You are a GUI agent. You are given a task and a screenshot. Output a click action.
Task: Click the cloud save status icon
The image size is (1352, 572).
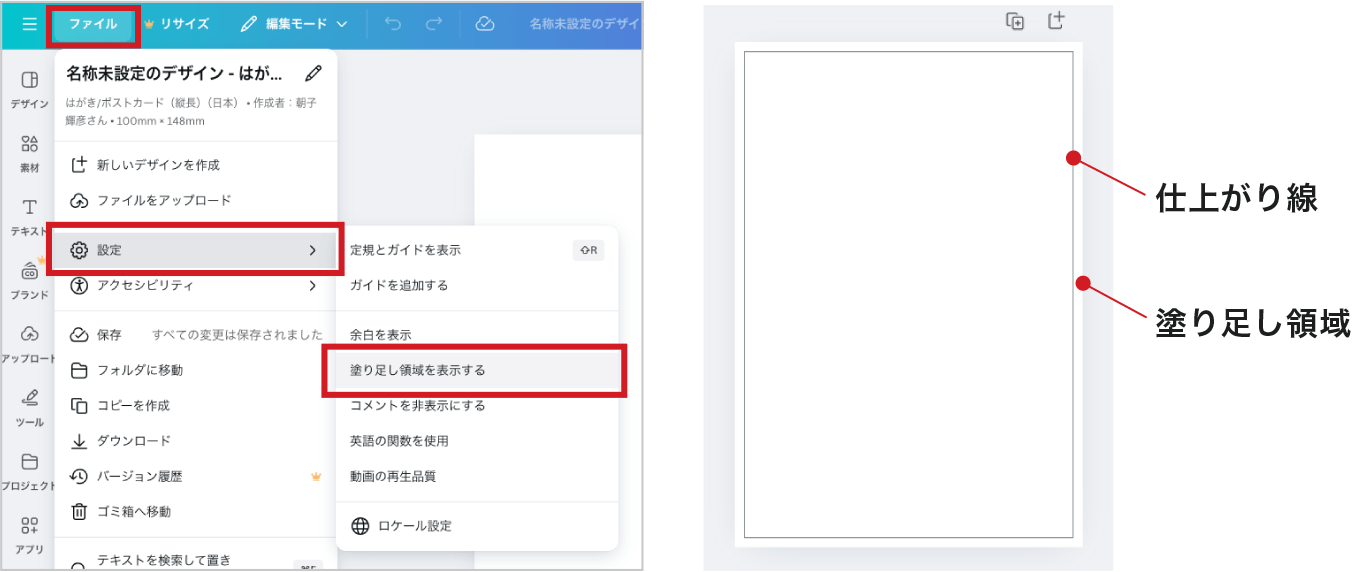485,24
